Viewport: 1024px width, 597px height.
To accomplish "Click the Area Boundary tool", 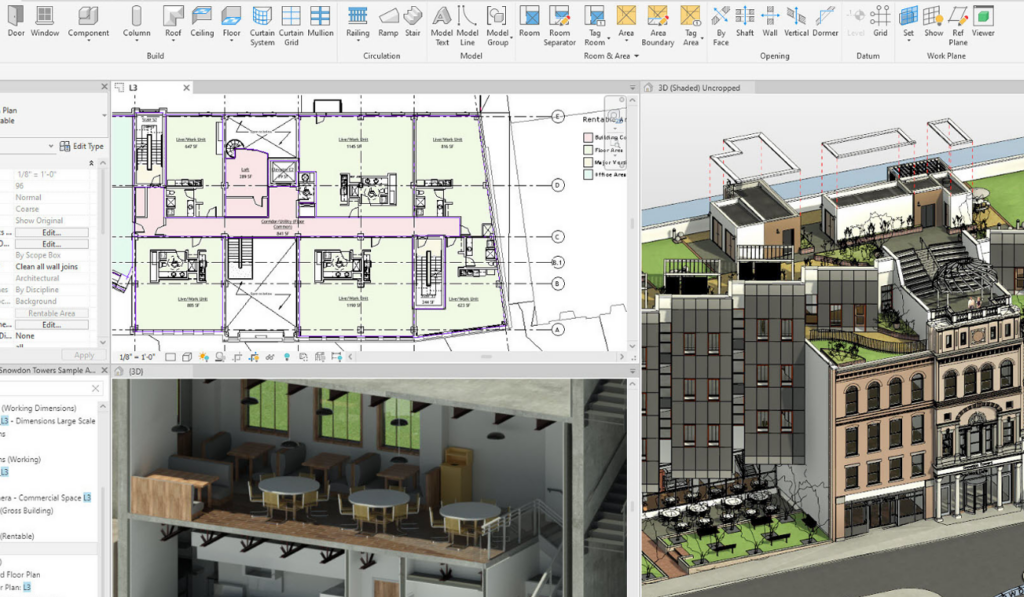I will pyautogui.click(x=658, y=25).
